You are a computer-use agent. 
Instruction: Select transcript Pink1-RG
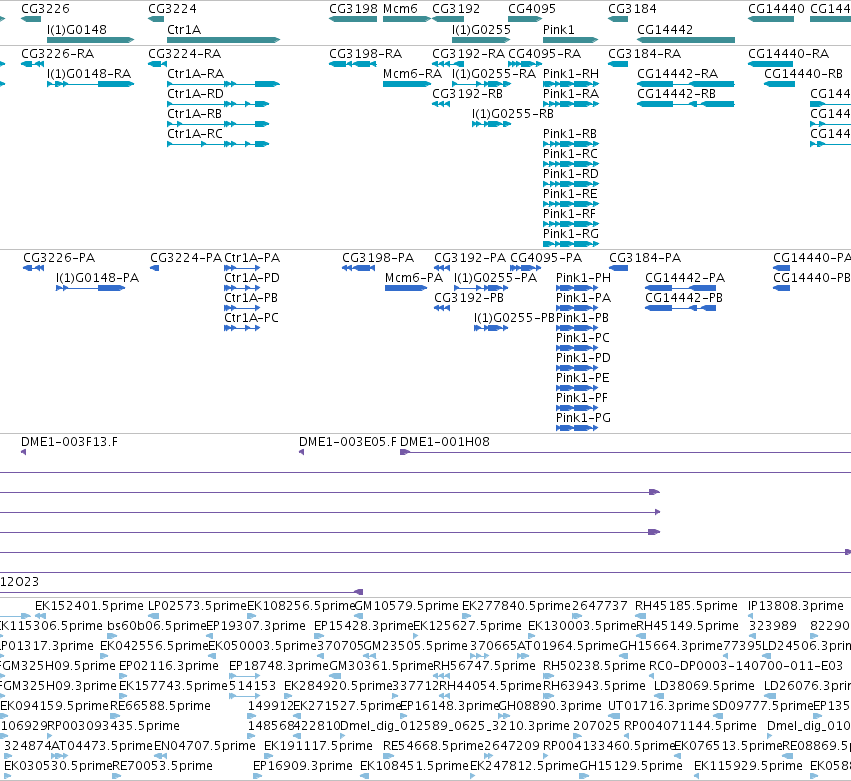(x=571, y=244)
